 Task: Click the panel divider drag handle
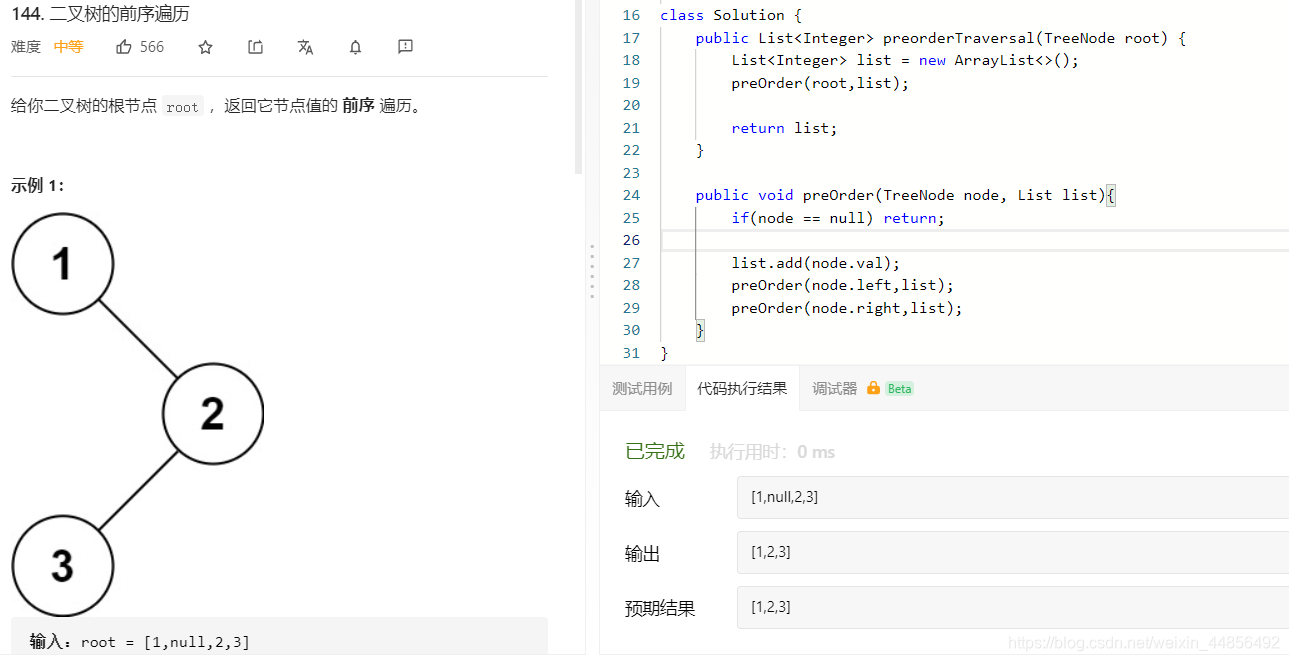pyautogui.click(x=592, y=272)
